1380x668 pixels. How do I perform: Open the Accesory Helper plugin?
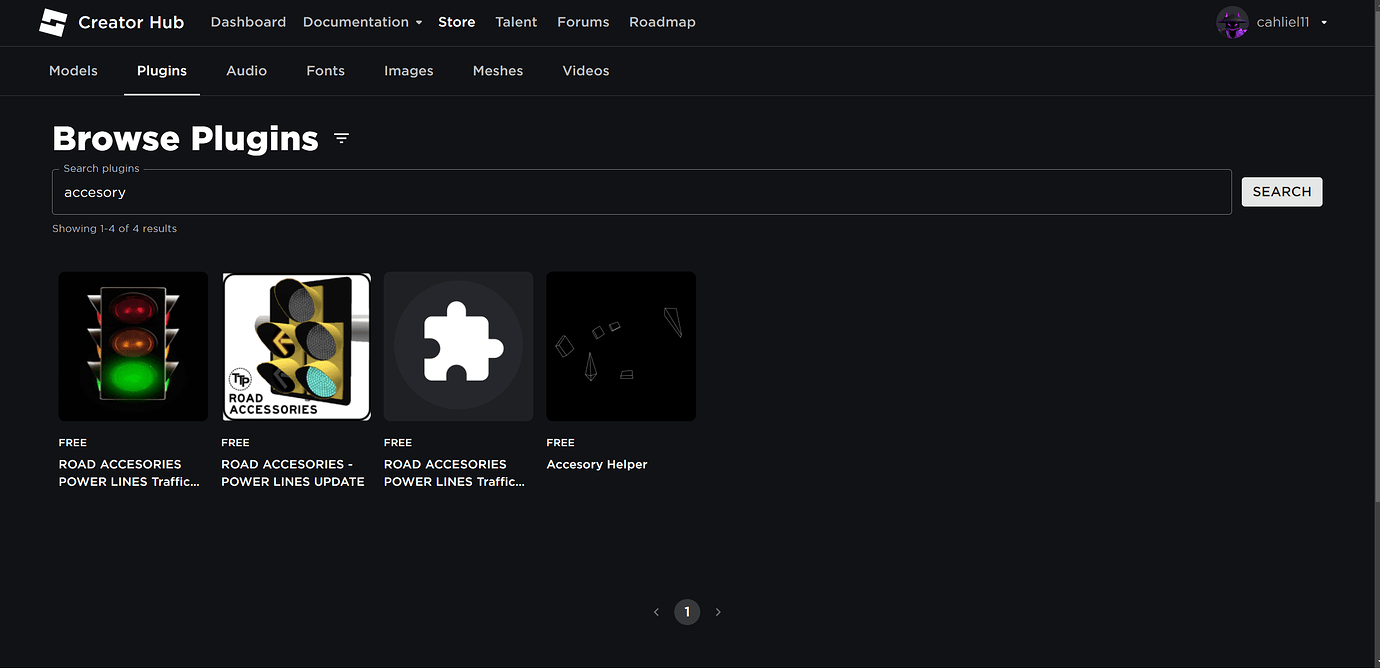point(596,464)
